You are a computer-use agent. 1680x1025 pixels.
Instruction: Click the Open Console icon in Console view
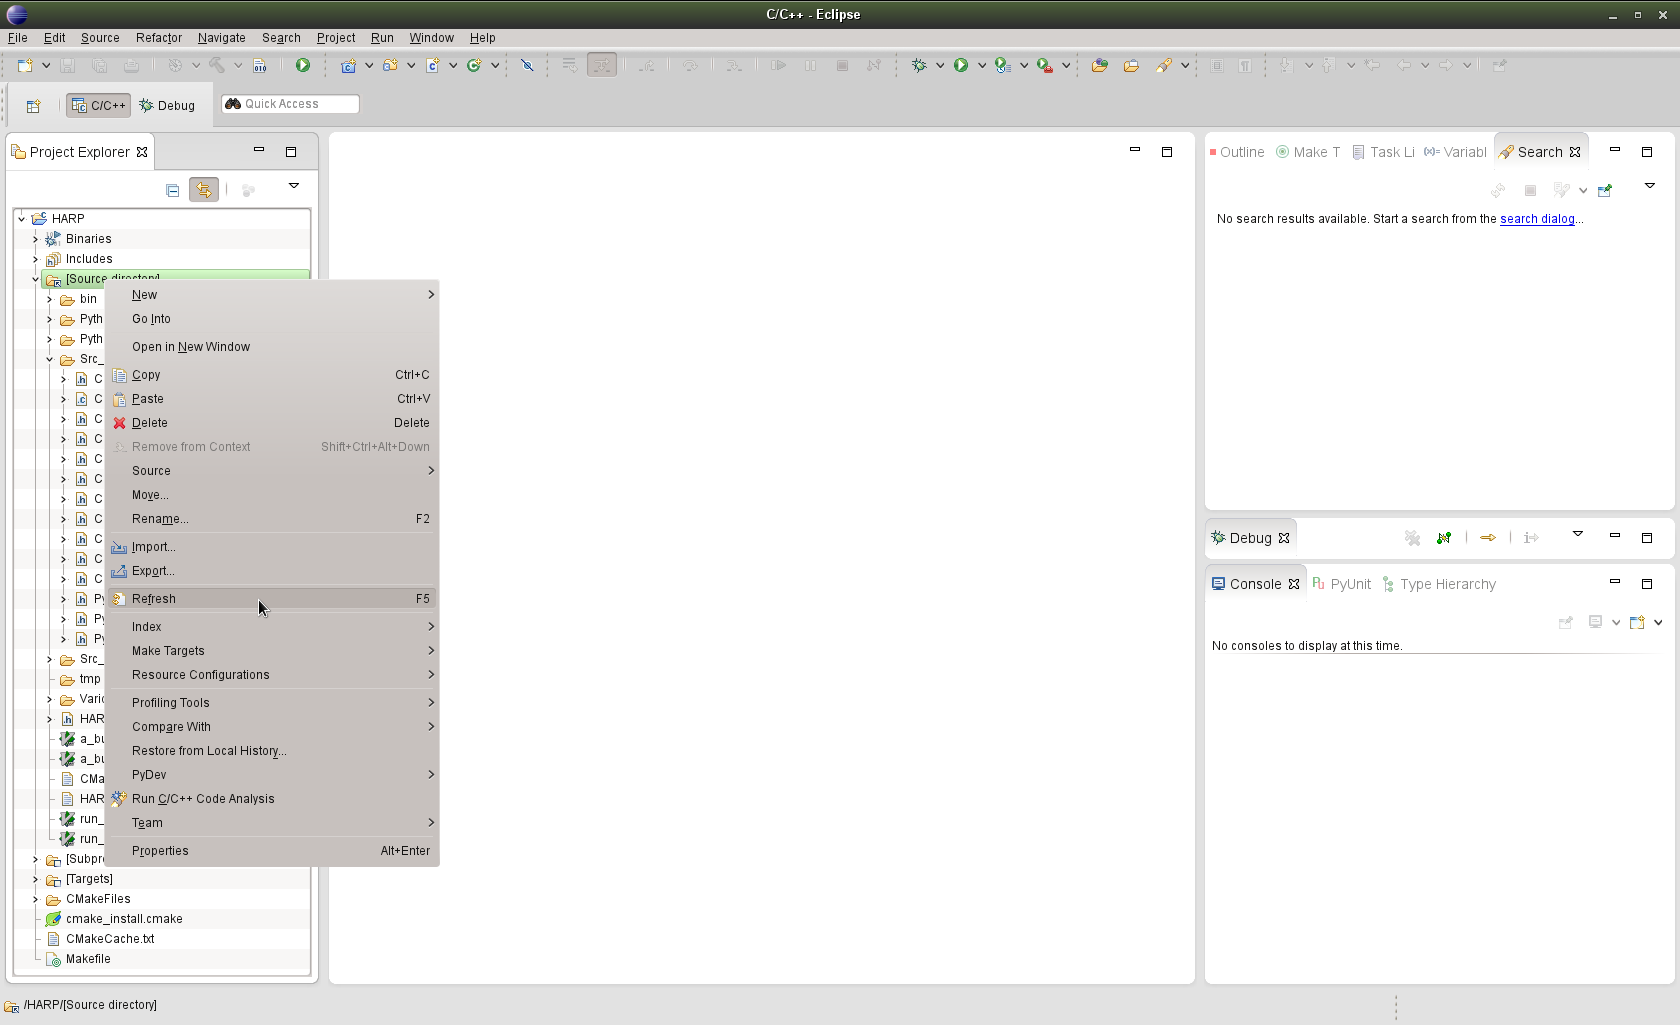(x=1636, y=622)
